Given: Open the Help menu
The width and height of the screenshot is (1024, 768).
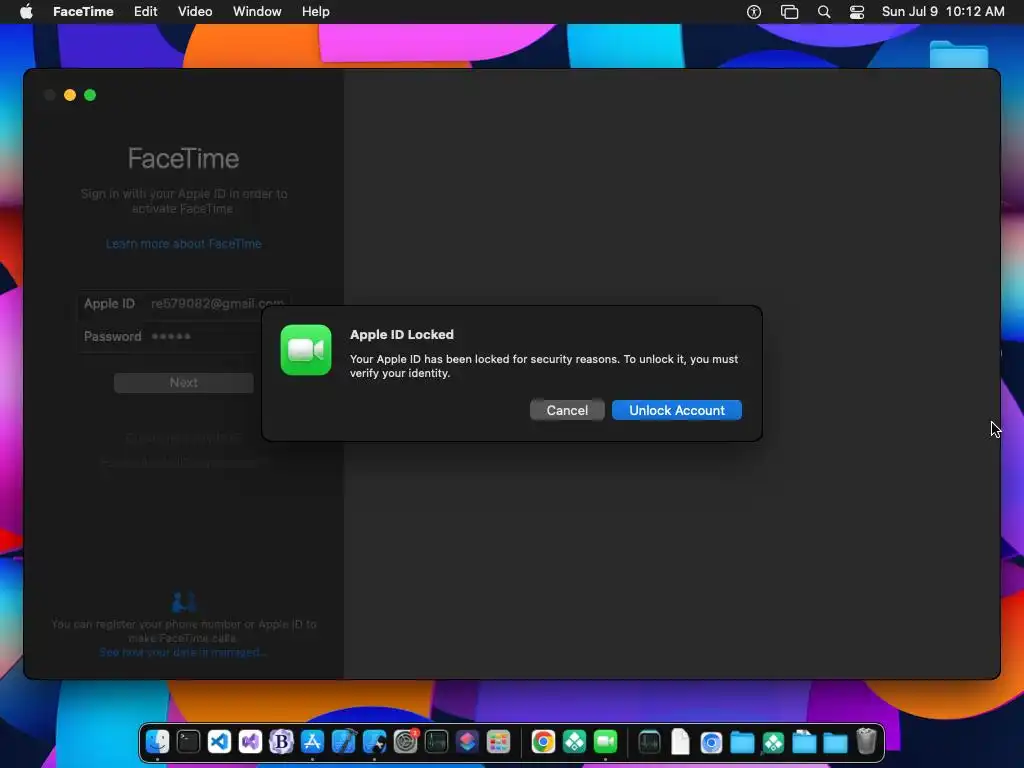Looking at the screenshot, I should click(315, 12).
